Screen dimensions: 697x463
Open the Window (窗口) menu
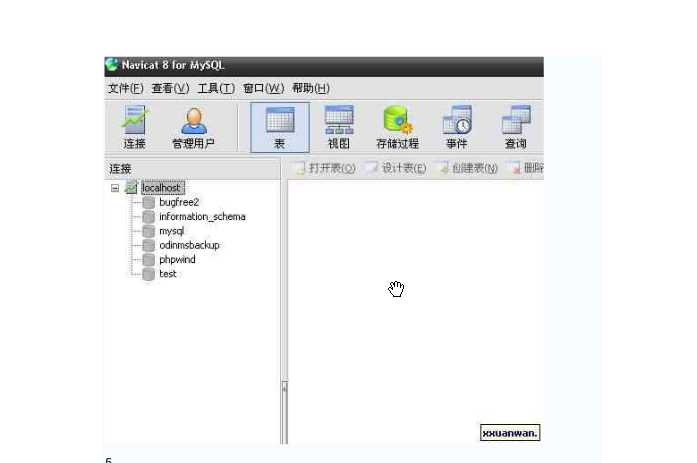264,88
